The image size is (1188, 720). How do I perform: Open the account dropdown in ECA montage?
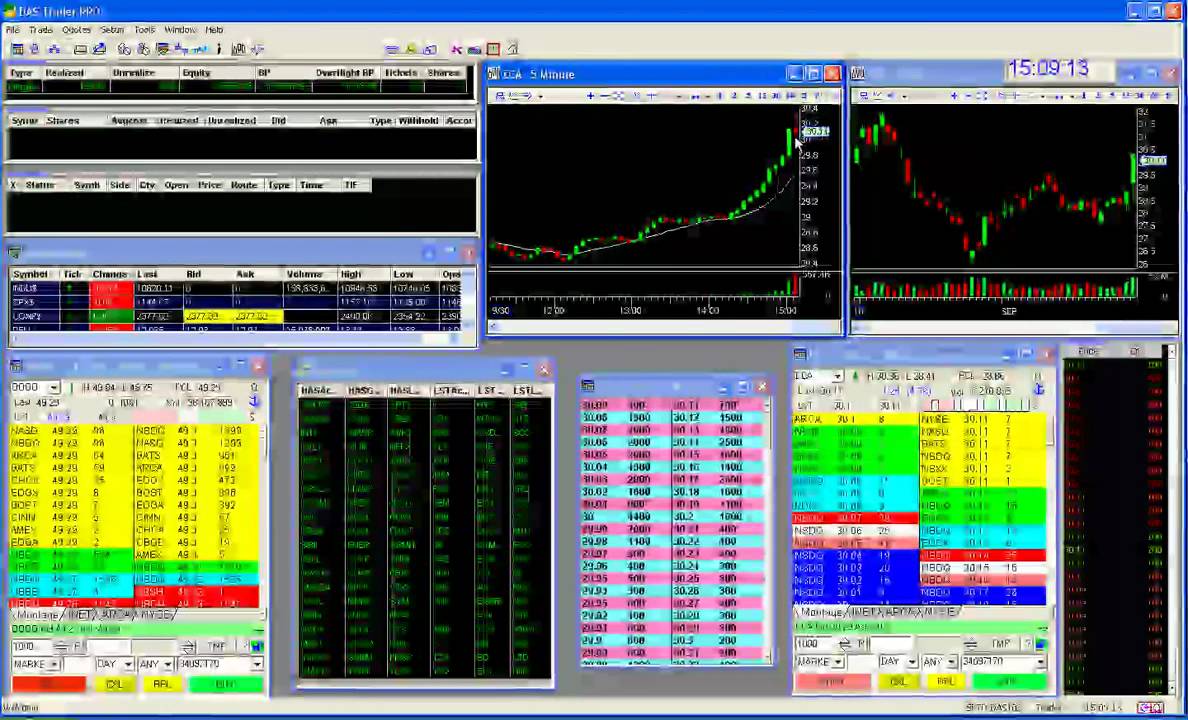(x=1041, y=662)
